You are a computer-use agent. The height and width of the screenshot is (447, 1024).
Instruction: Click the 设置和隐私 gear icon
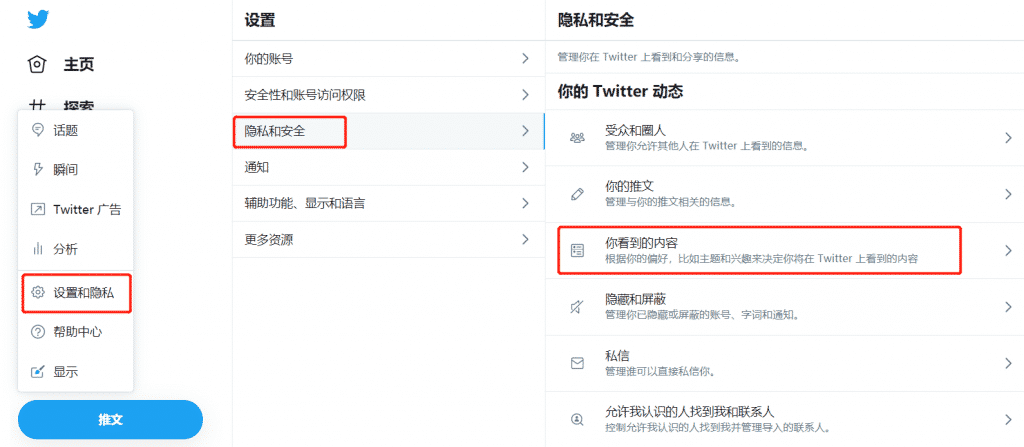point(38,293)
